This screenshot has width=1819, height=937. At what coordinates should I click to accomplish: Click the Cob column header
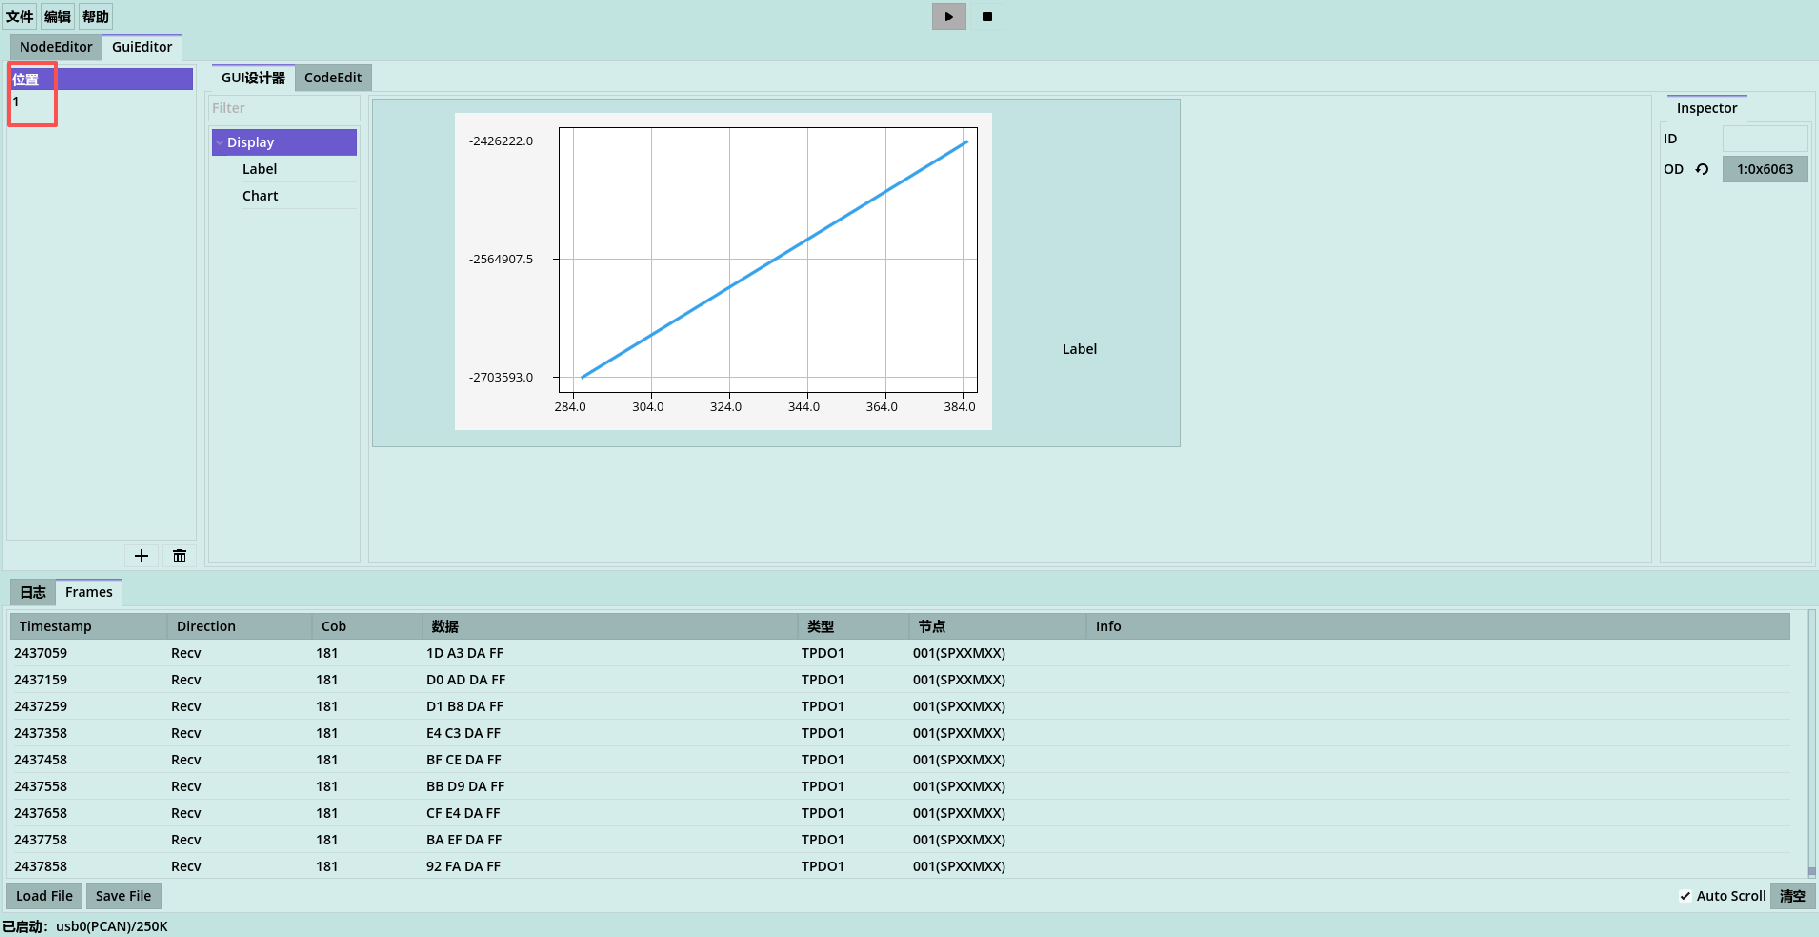(366, 626)
